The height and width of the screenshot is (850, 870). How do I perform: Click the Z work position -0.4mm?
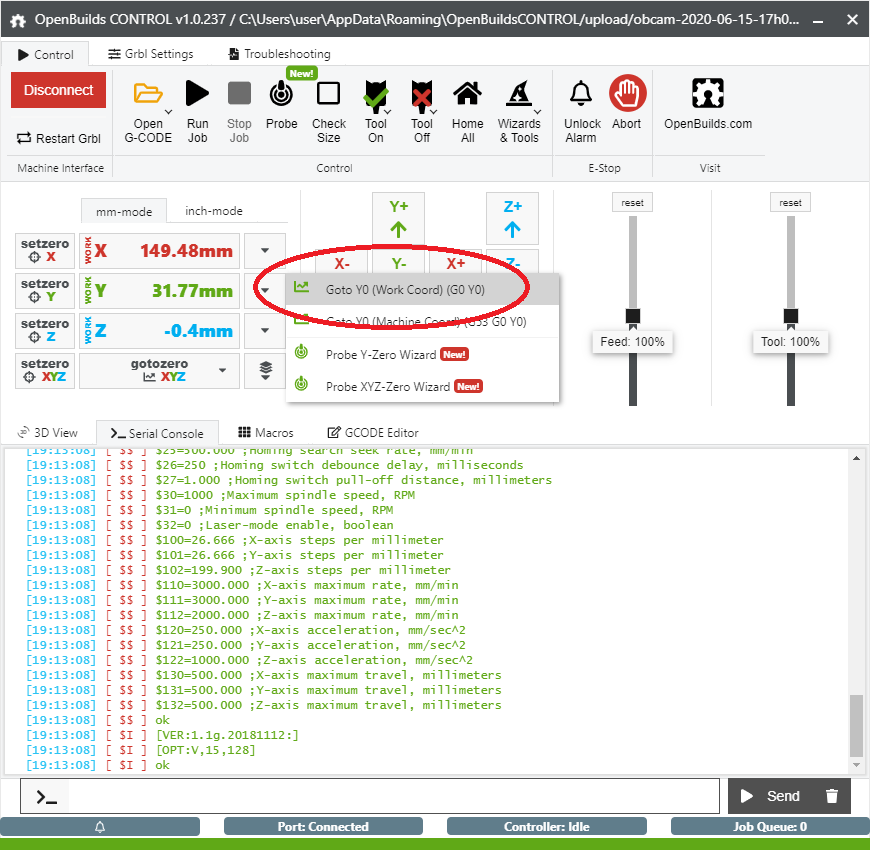pyautogui.click(x=160, y=330)
